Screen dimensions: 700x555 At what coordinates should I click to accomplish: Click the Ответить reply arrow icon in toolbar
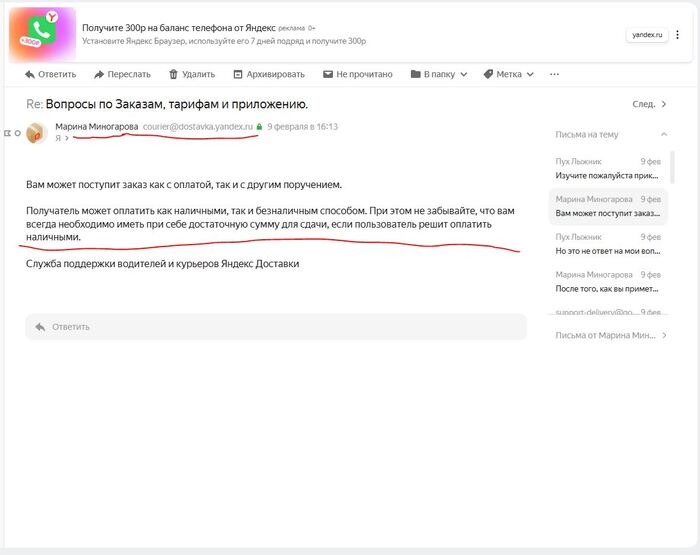pos(29,75)
